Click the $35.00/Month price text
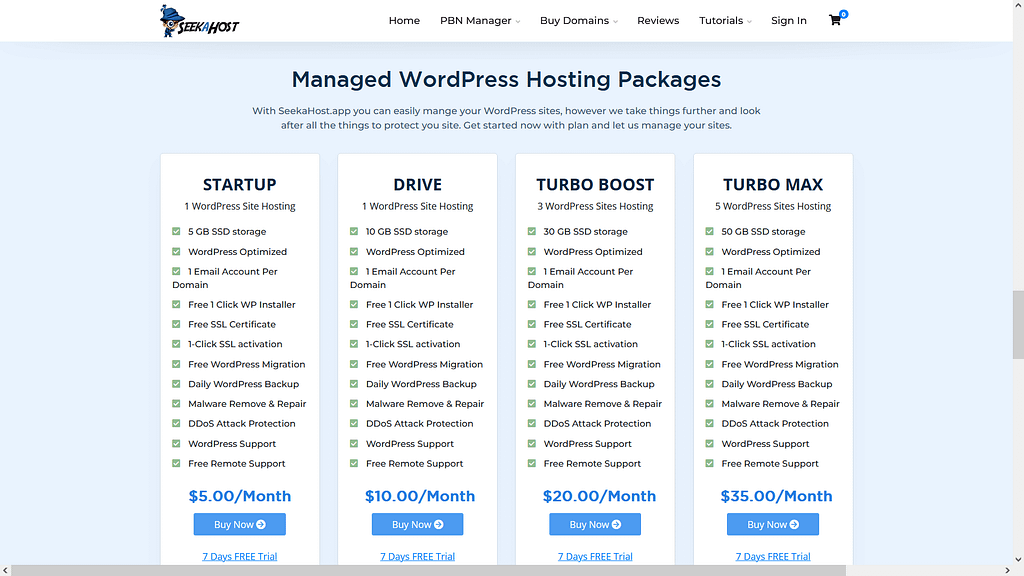 776,496
